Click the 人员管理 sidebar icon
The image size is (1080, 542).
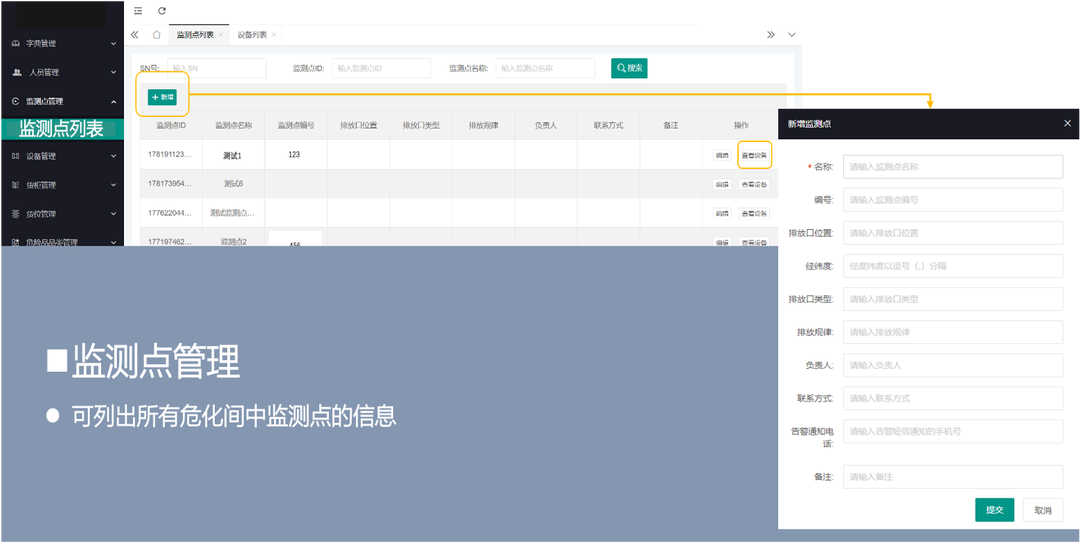click(17, 72)
